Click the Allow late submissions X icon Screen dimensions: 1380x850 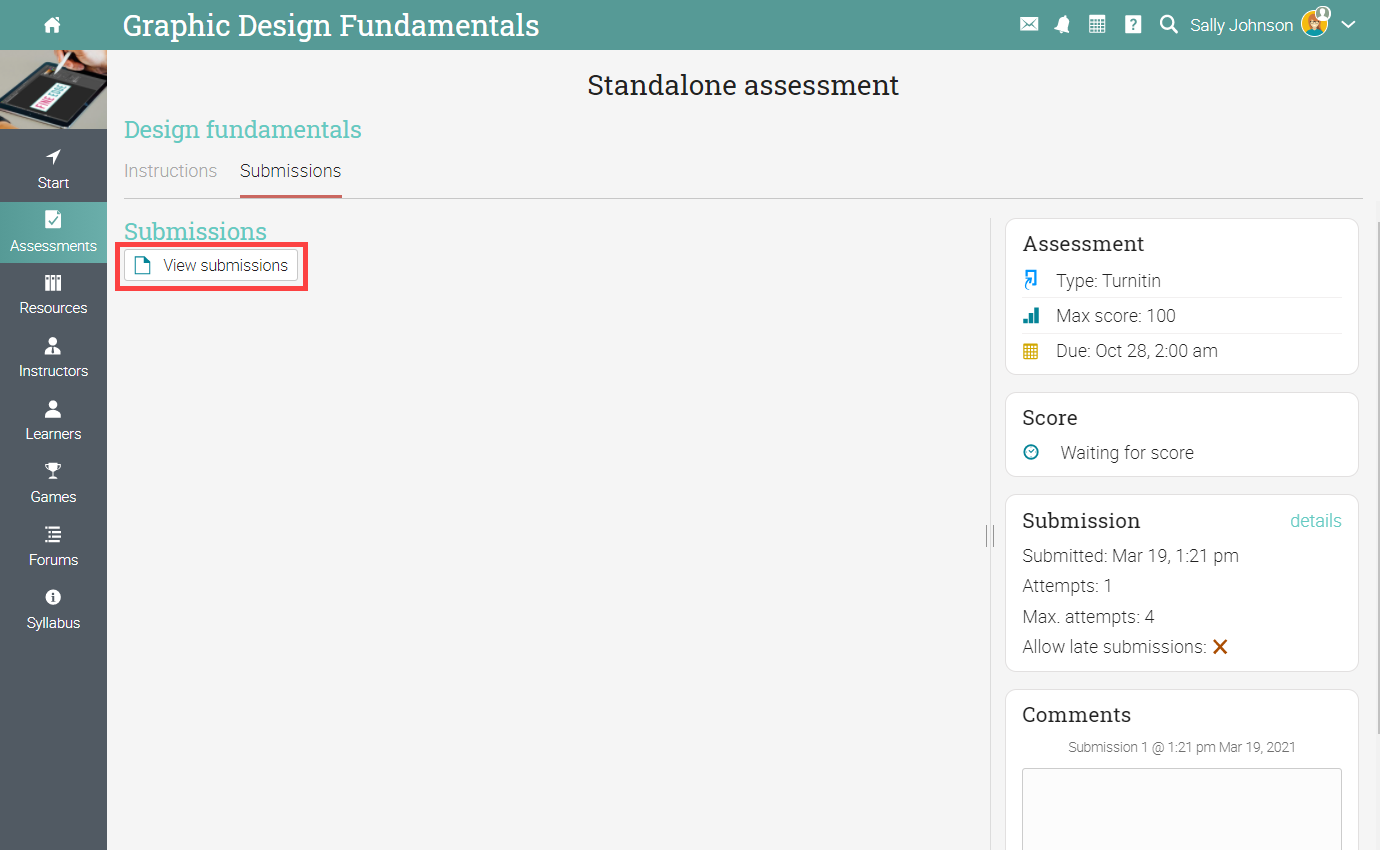(1220, 647)
